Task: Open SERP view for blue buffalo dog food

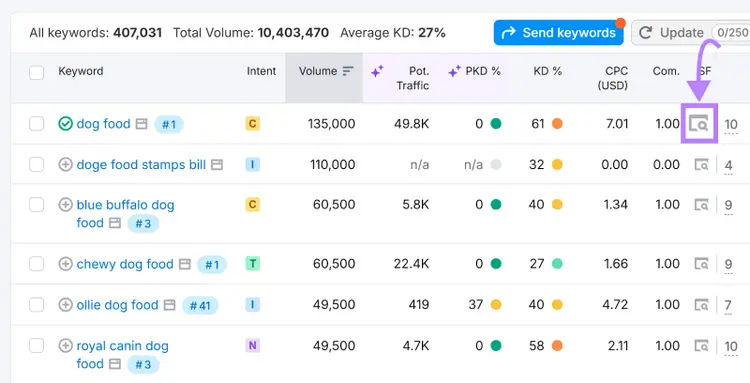Action: (702, 205)
